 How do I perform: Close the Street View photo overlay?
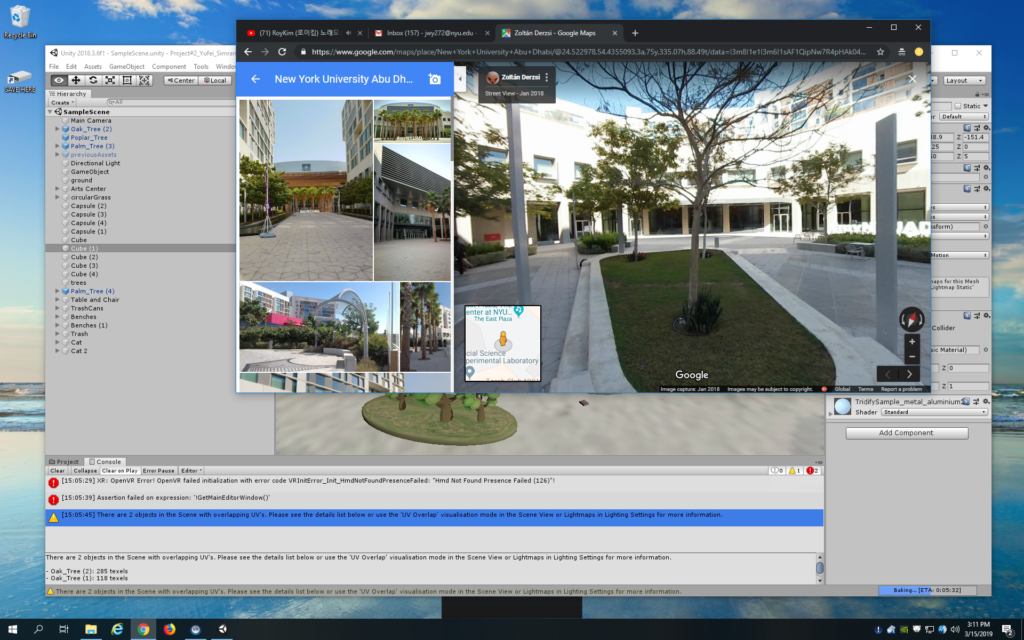tap(912, 79)
